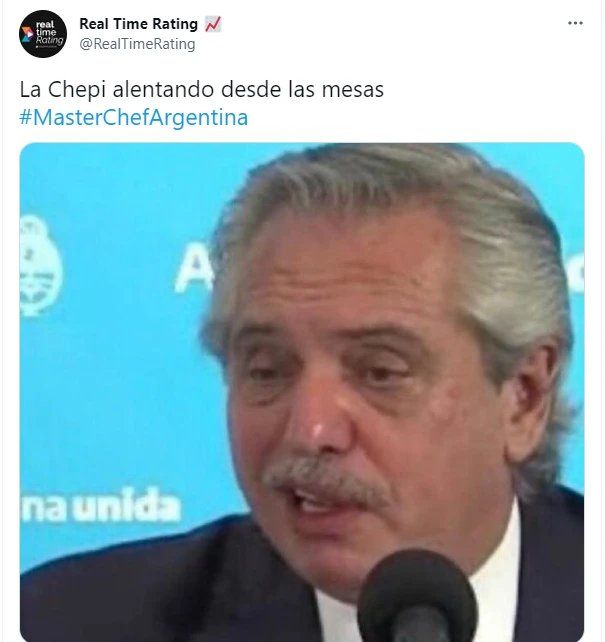Screen dimensions: 605x642
Task: Open the Real Time Rating profile avatar
Action: 43,34
